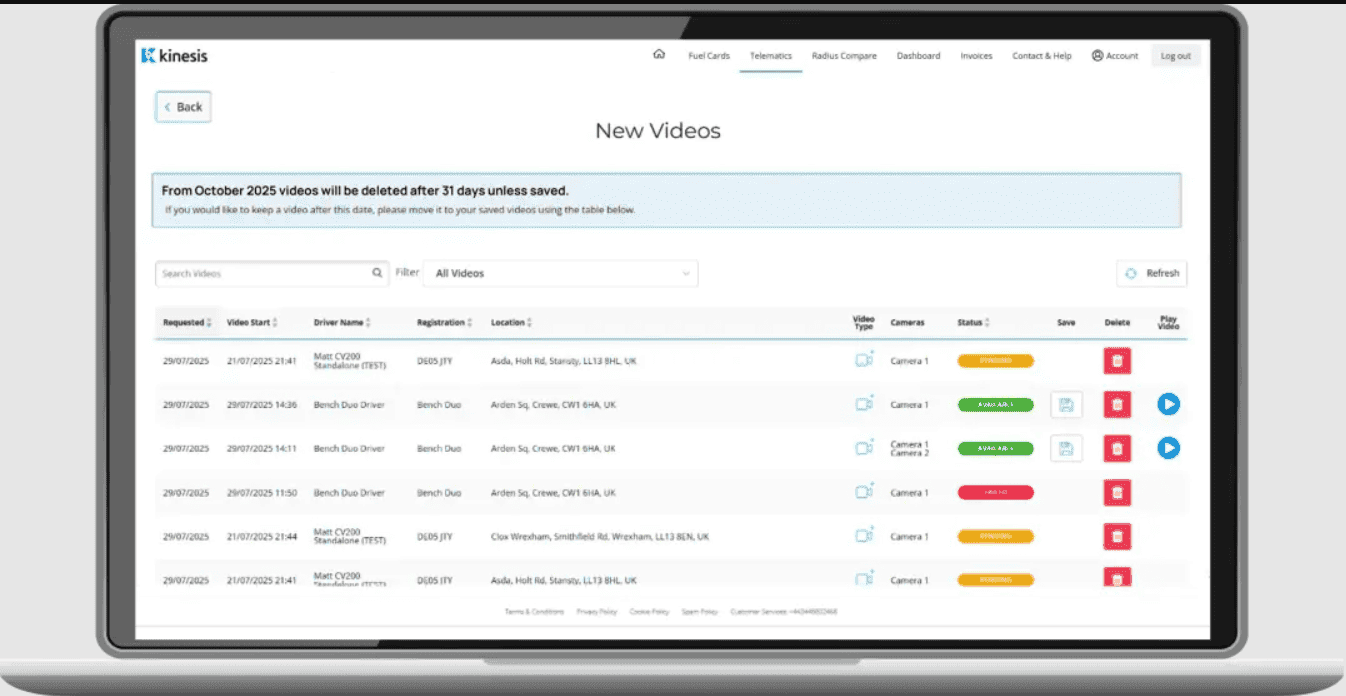
Task: Click the Log out button
Action: [x=1175, y=56]
